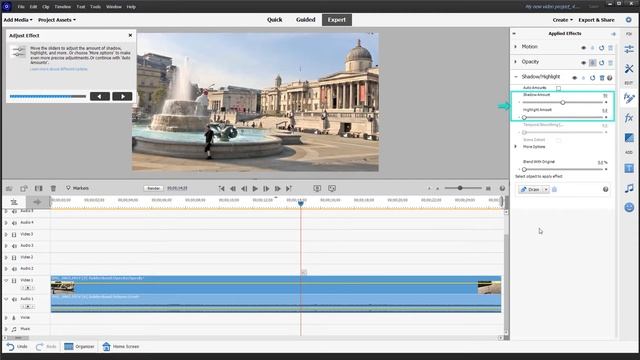Expand the Motion effect properties
The image size is (640, 360).
516,47
